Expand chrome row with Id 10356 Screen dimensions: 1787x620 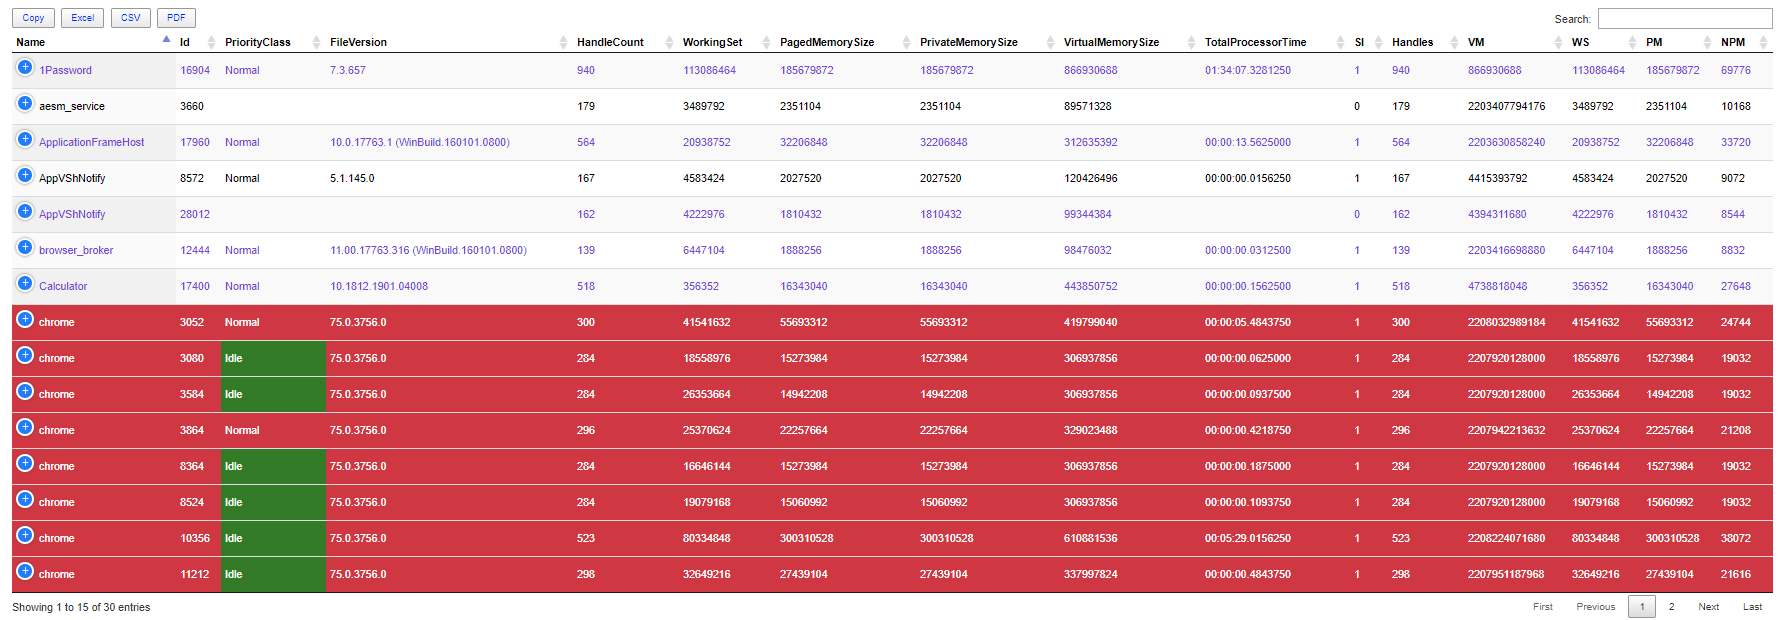coord(25,536)
